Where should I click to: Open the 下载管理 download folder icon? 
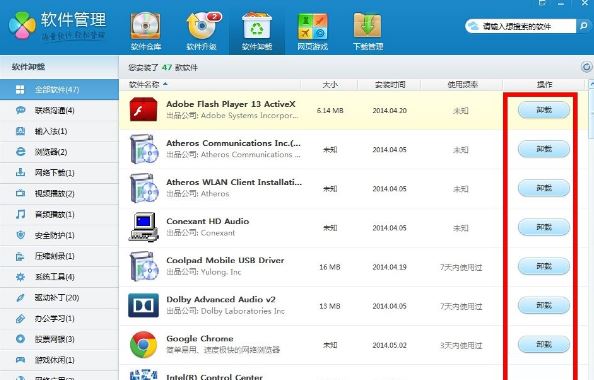tap(367, 26)
